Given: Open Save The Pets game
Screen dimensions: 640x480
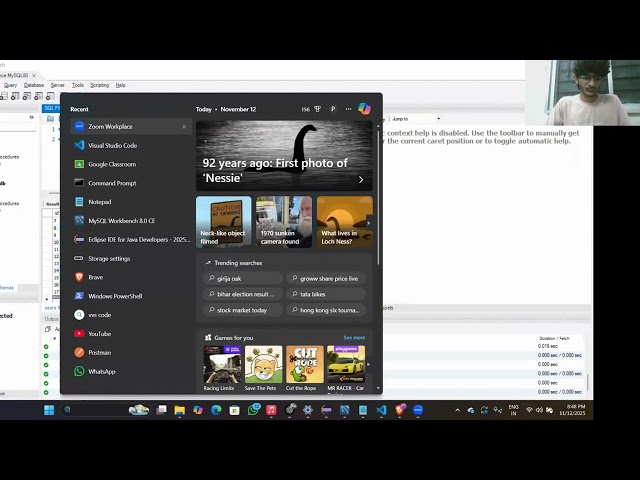Looking at the screenshot, I should point(263,368).
